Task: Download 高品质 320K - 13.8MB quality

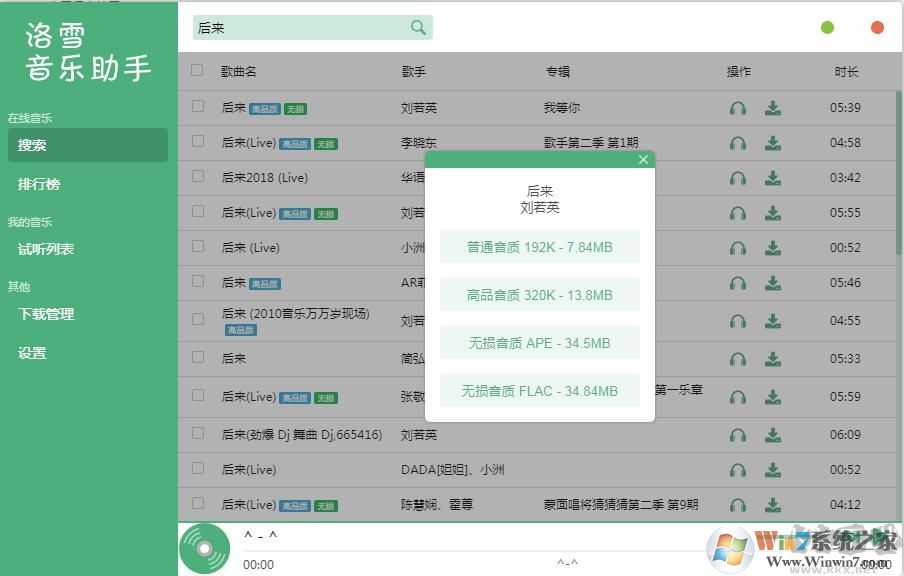Action: pyautogui.click(x=539, y=294)
